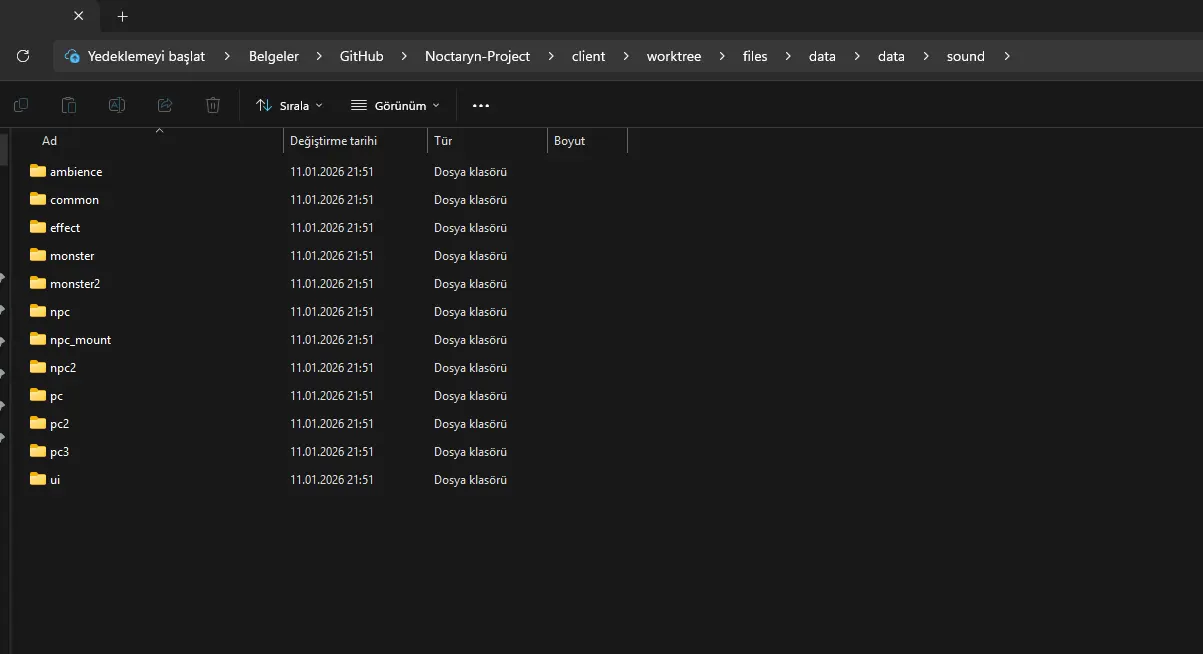
Task: Navigate to Noctaryn-Project in breadcrumb
Action: pos(477,56)
